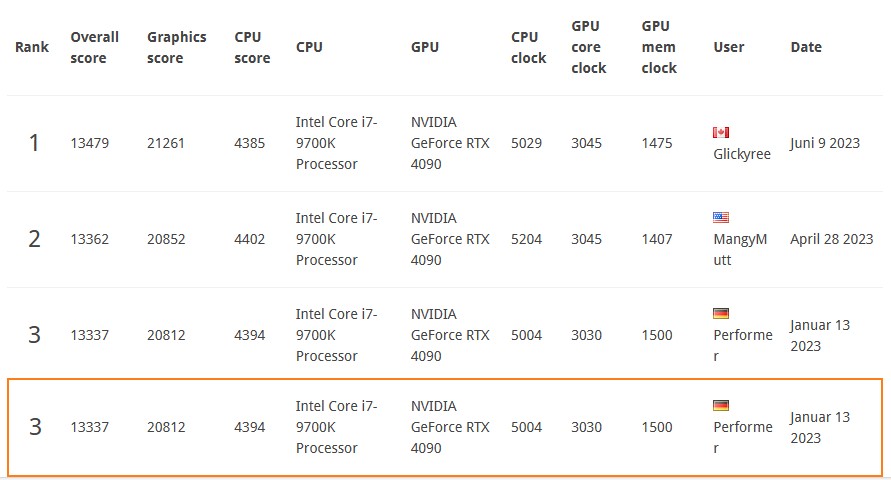Screen dimensions: 891x480
Task: Click the Rank column header
Action: pos(32,47)
